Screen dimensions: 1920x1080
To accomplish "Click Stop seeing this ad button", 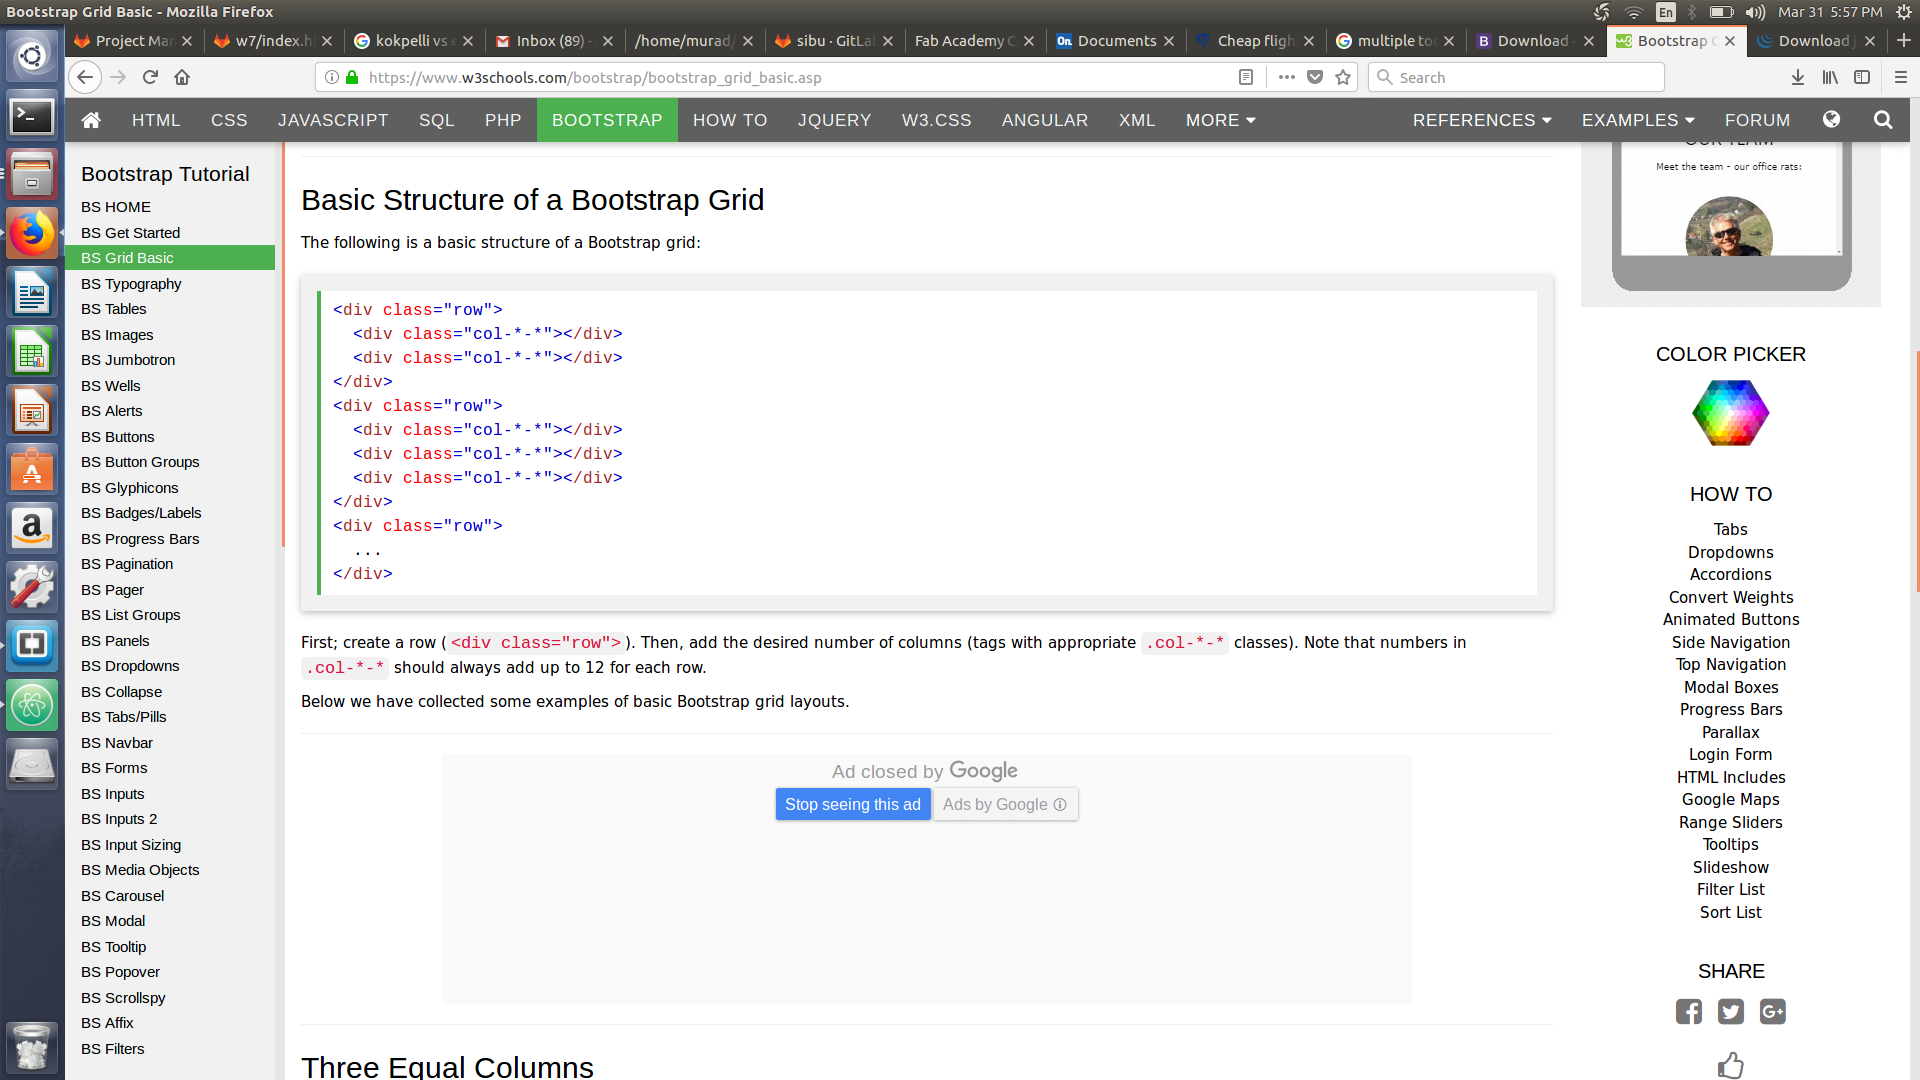I will (x=853, y=804).
